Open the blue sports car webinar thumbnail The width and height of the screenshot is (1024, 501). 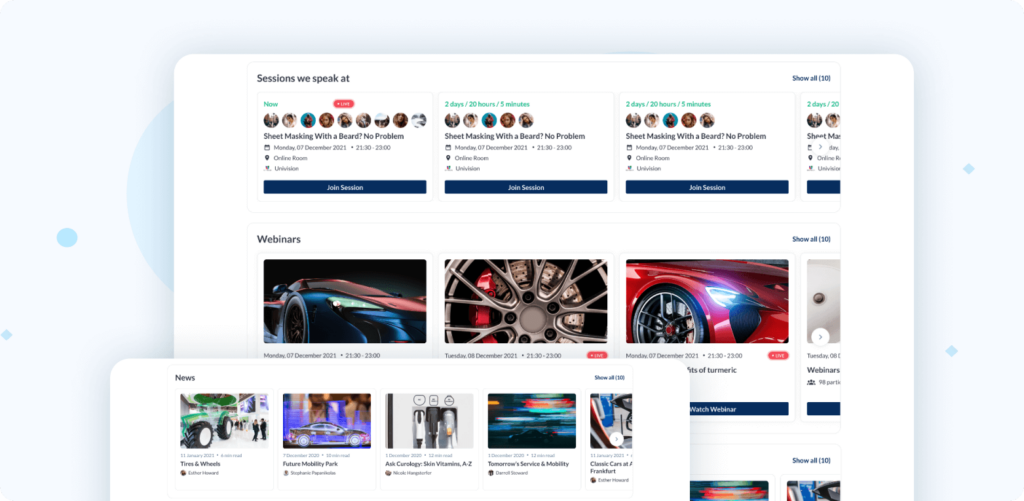click(345, 301)
